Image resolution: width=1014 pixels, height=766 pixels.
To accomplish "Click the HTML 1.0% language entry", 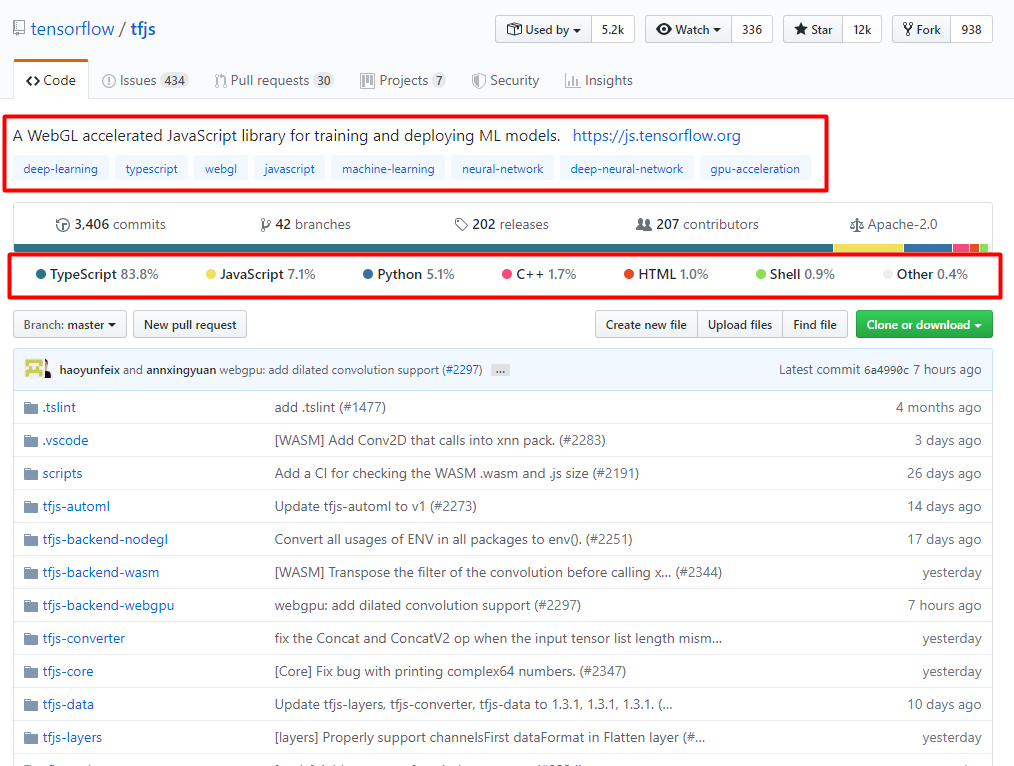I will tap(666, 274).
